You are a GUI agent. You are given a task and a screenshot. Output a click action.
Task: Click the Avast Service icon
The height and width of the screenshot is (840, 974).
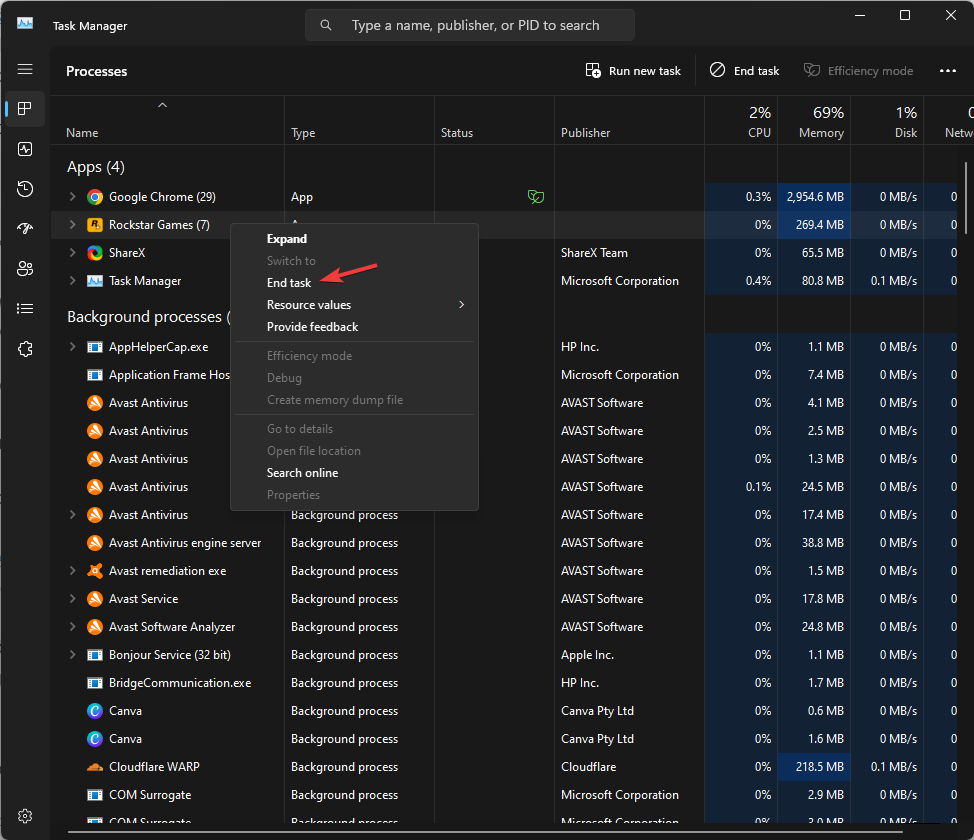coord(95,599)
